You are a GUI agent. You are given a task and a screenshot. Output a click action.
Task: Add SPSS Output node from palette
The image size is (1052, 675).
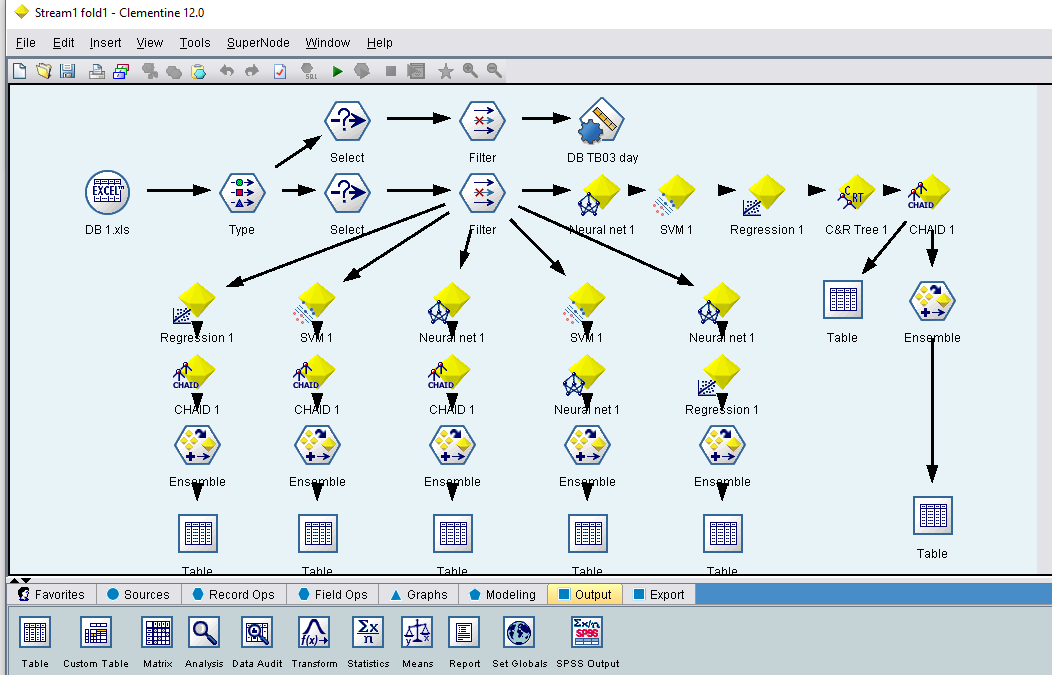tap(587, 633)
